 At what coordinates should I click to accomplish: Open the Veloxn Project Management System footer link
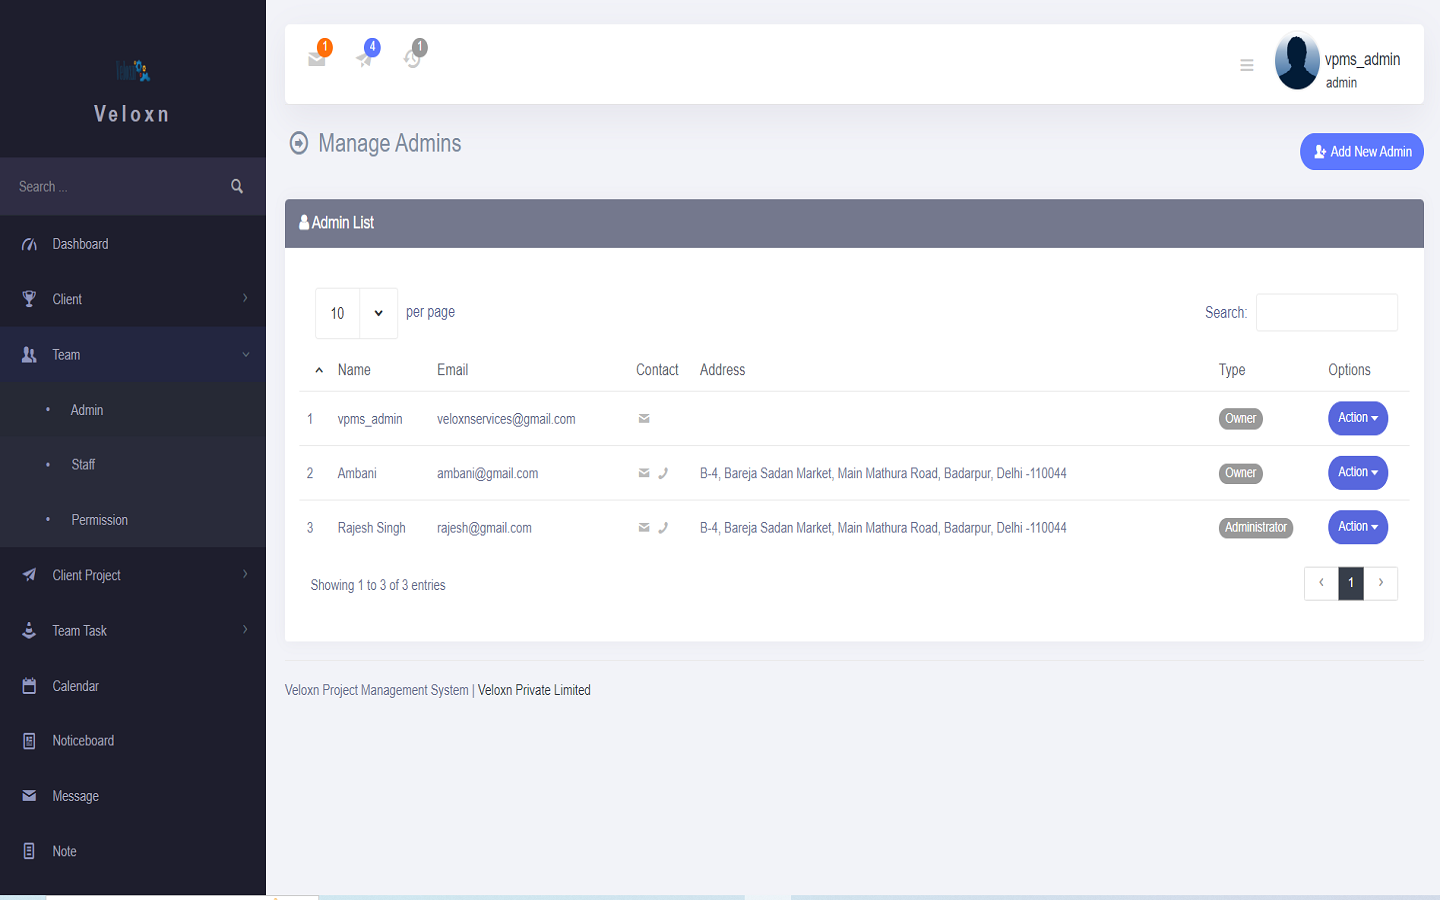376,689
